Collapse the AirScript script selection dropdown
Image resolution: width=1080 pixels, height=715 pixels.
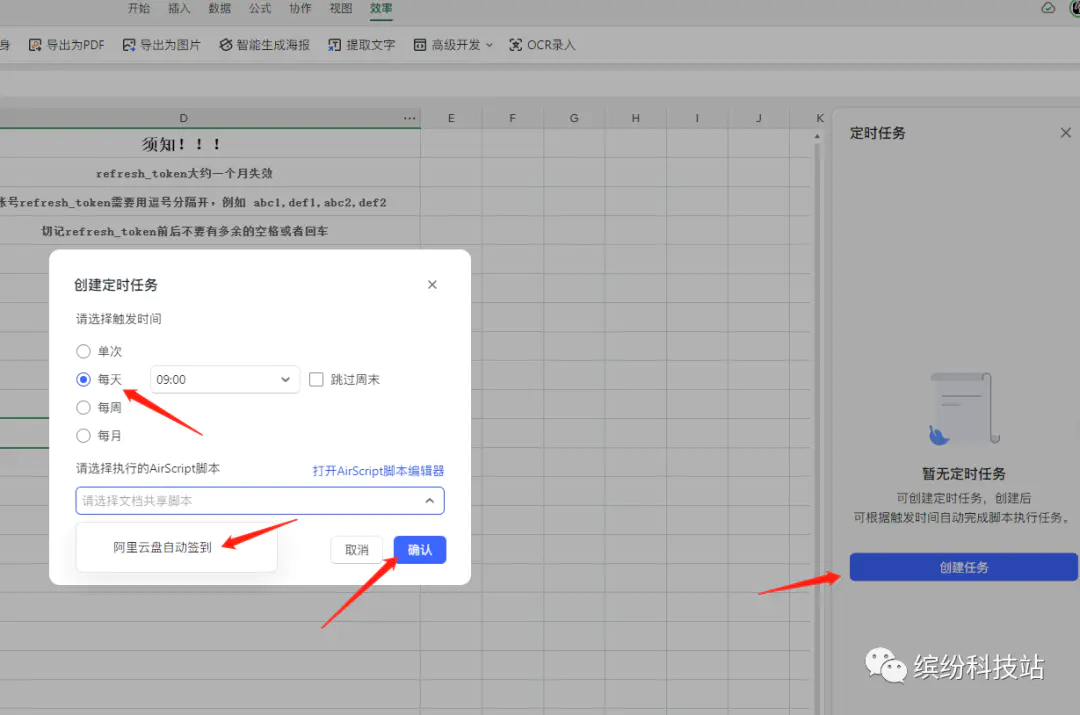429,501
